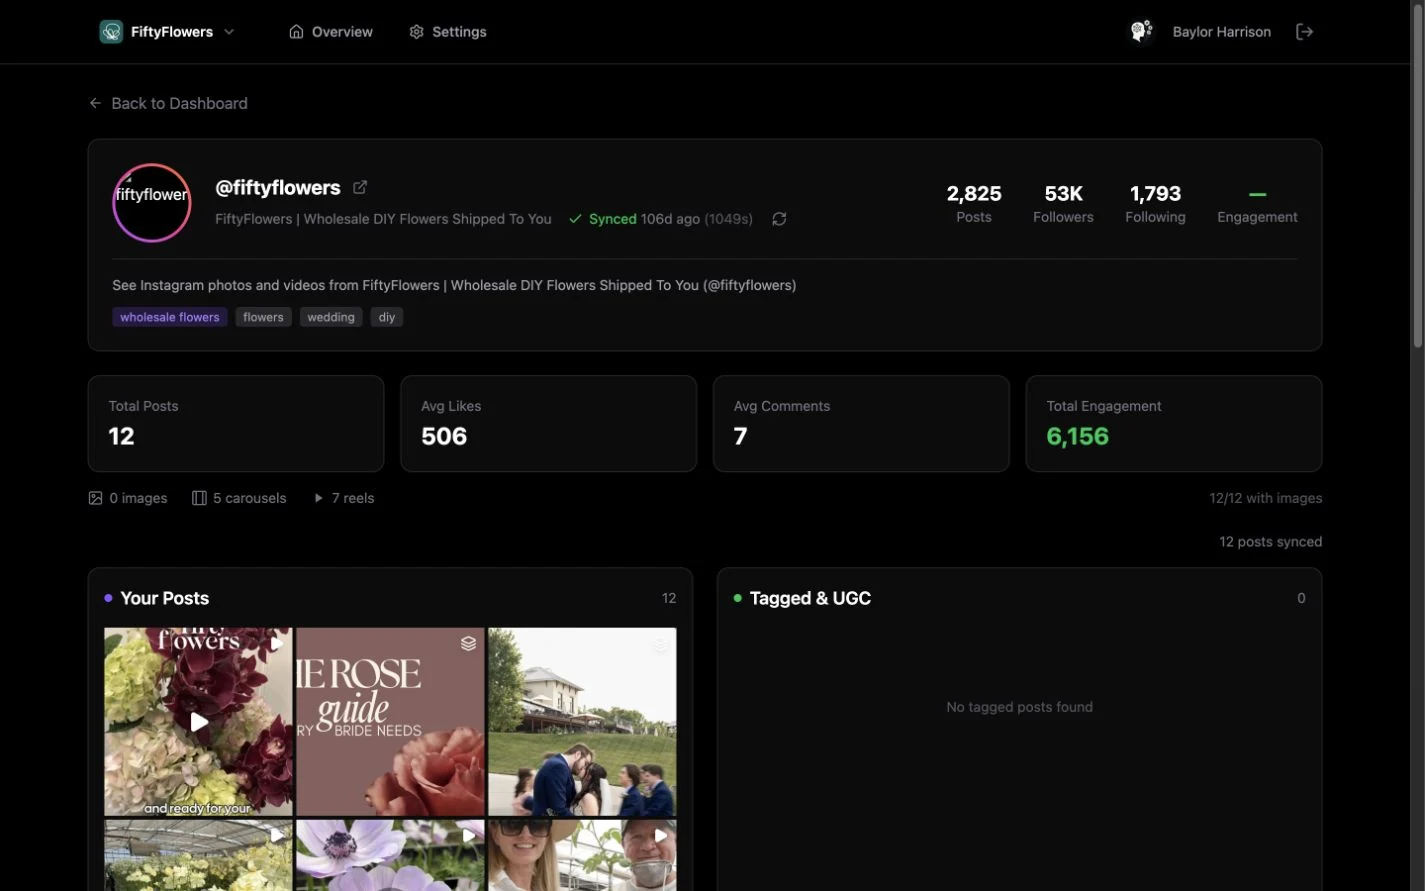Screen dimensions: 1425x891
Task: Open the wedding couple venue post
Action: (582, 722)
